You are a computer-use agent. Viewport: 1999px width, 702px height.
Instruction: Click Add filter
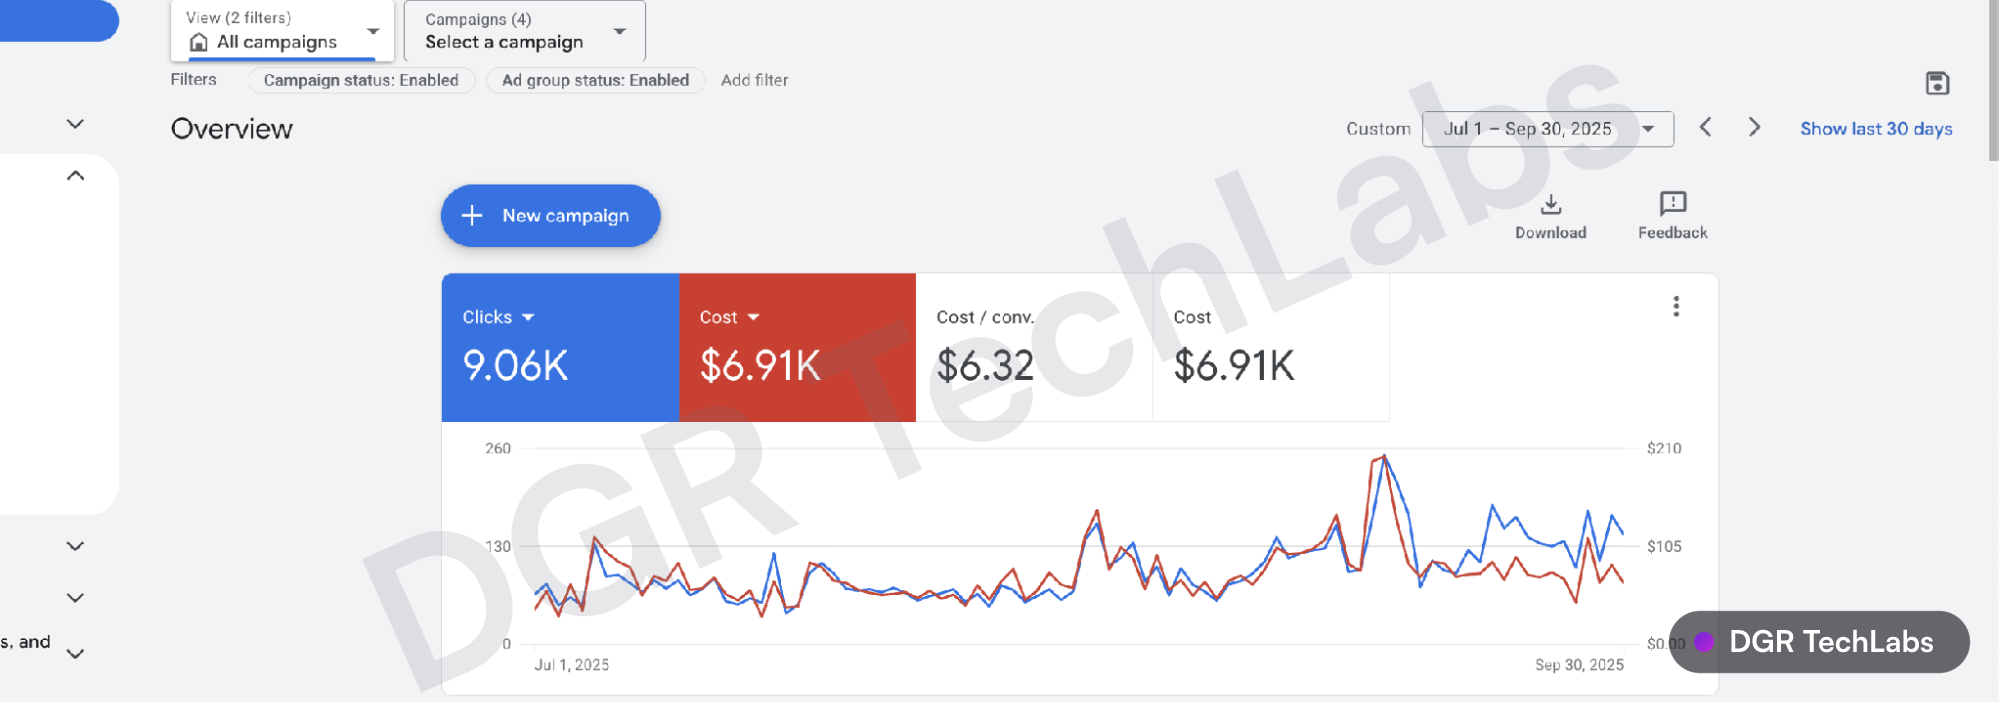click(x=754, y=80)
